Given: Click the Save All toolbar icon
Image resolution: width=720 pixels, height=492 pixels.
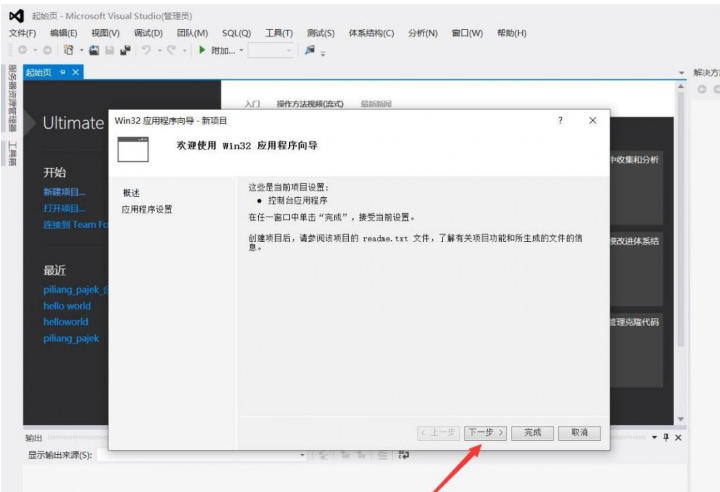Looking at the screenshot, I should pyautogui.click(x=124, y=50).
